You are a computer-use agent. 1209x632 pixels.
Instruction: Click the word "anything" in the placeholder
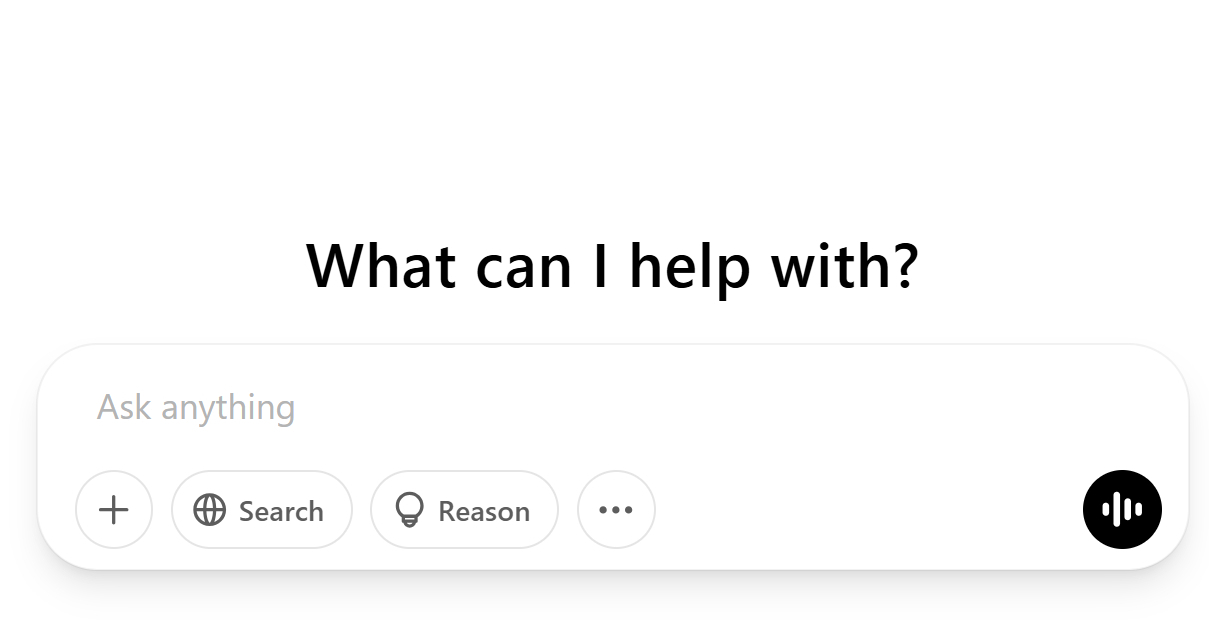pyautogui.click(x=228, y=408)
